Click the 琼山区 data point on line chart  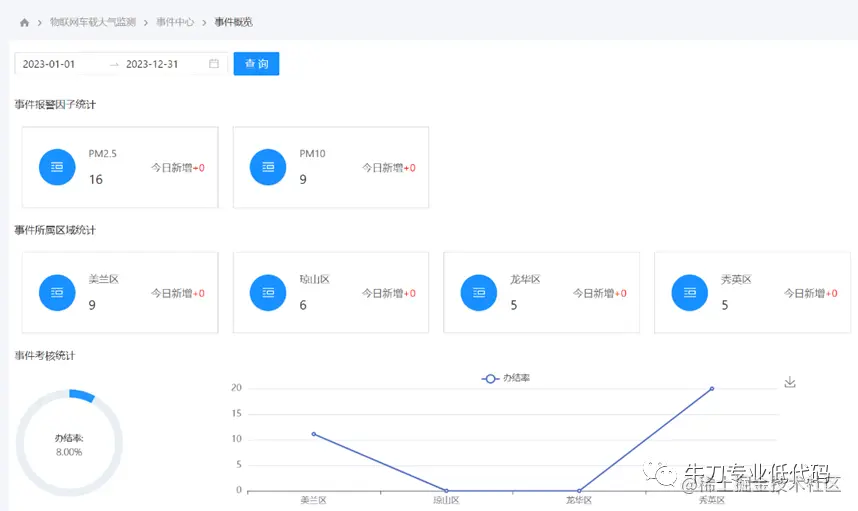pyautogui.click(x=447, y=491)
